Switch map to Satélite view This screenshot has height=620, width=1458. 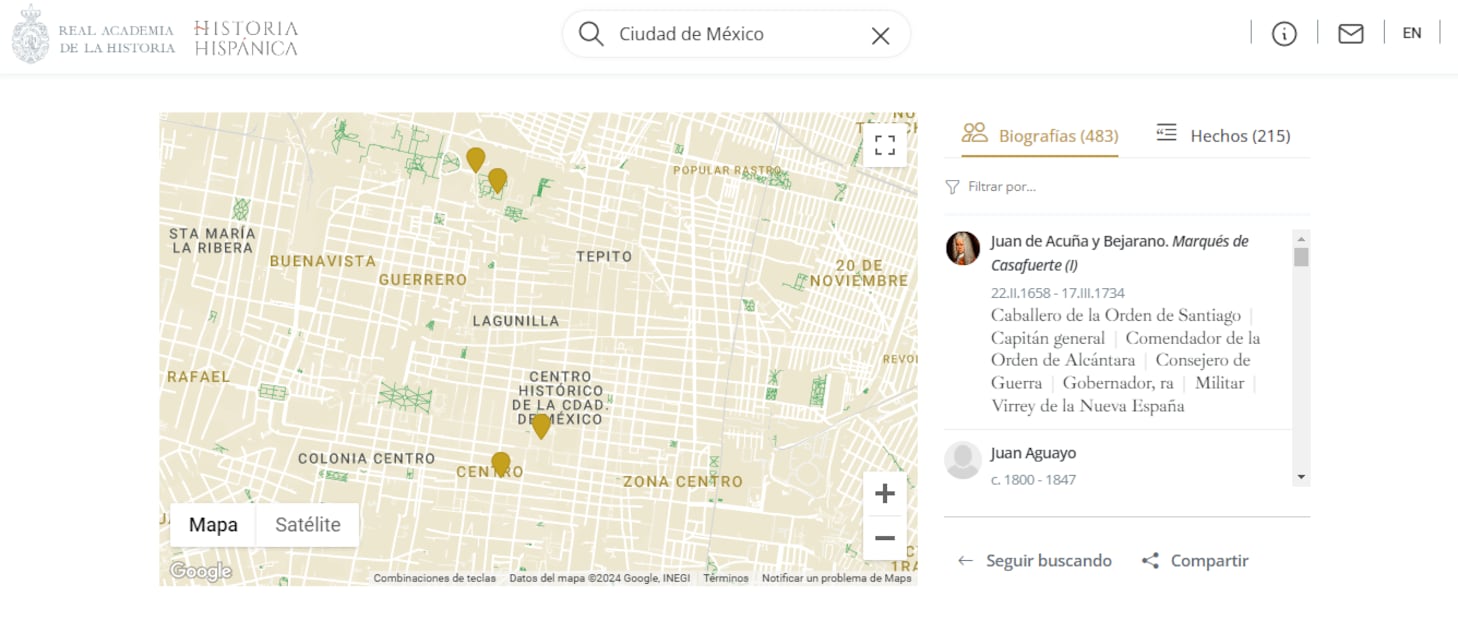308,525
